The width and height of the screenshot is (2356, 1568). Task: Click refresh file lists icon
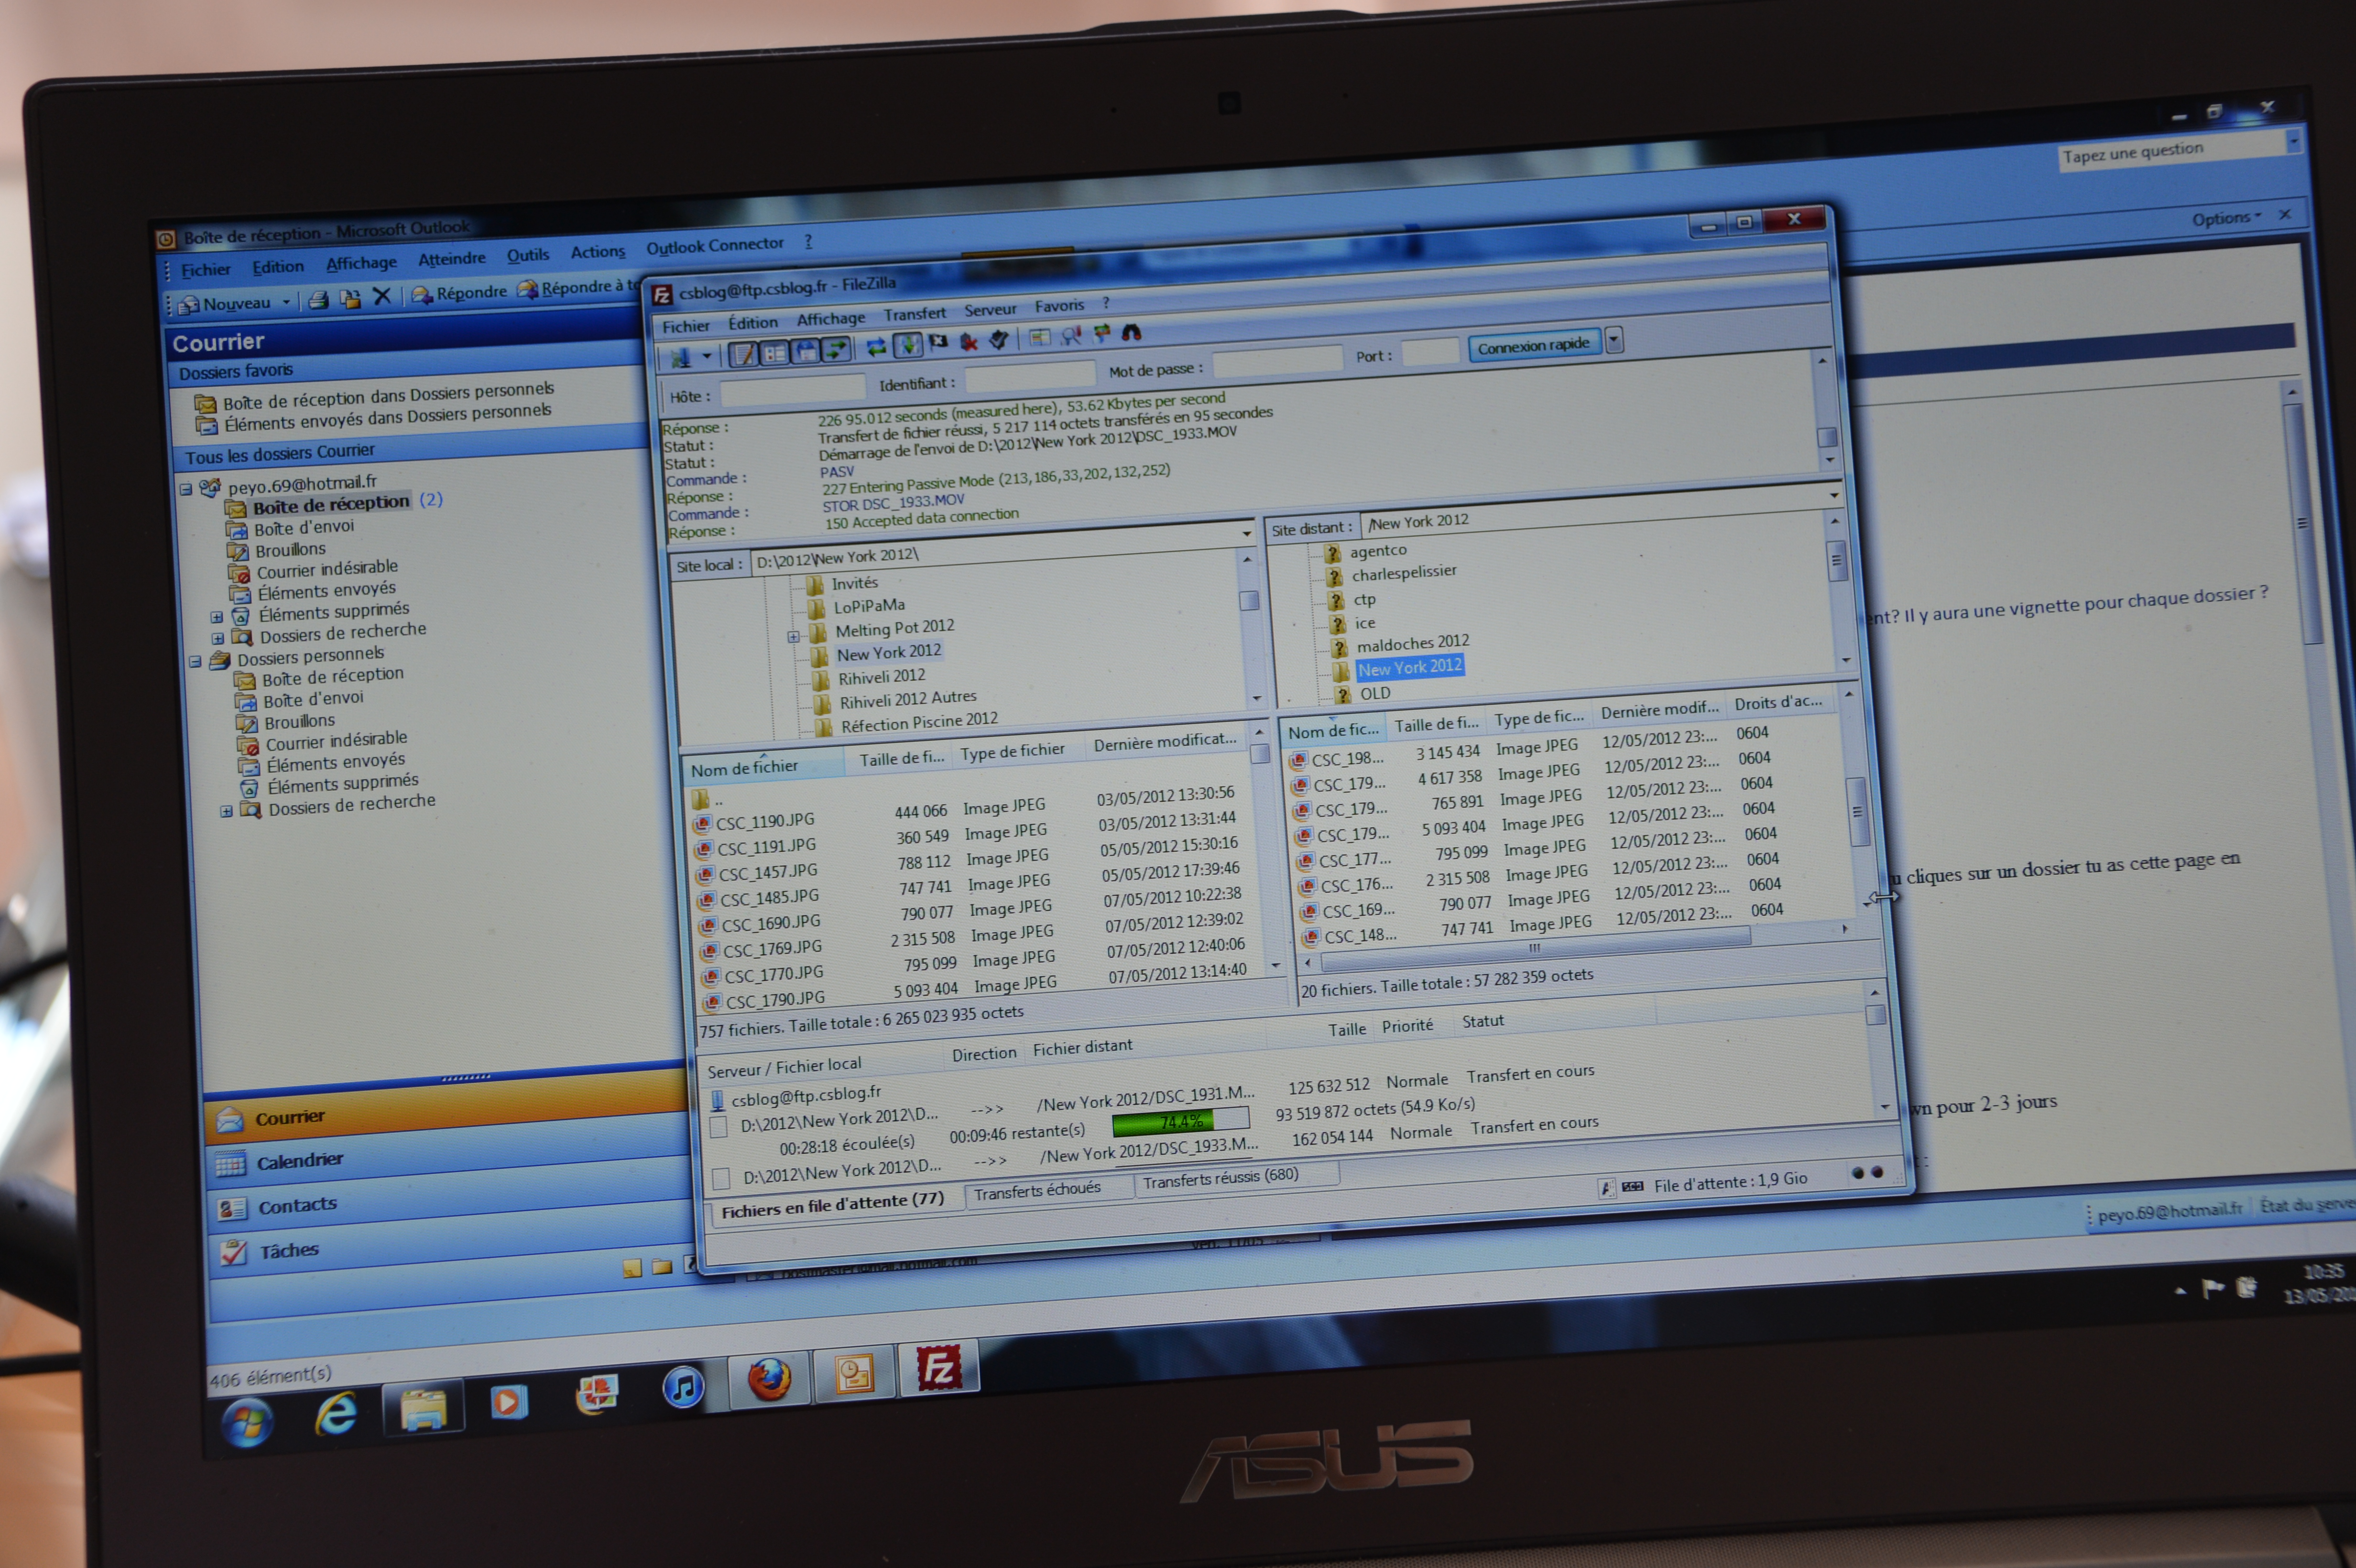[876, 346]
